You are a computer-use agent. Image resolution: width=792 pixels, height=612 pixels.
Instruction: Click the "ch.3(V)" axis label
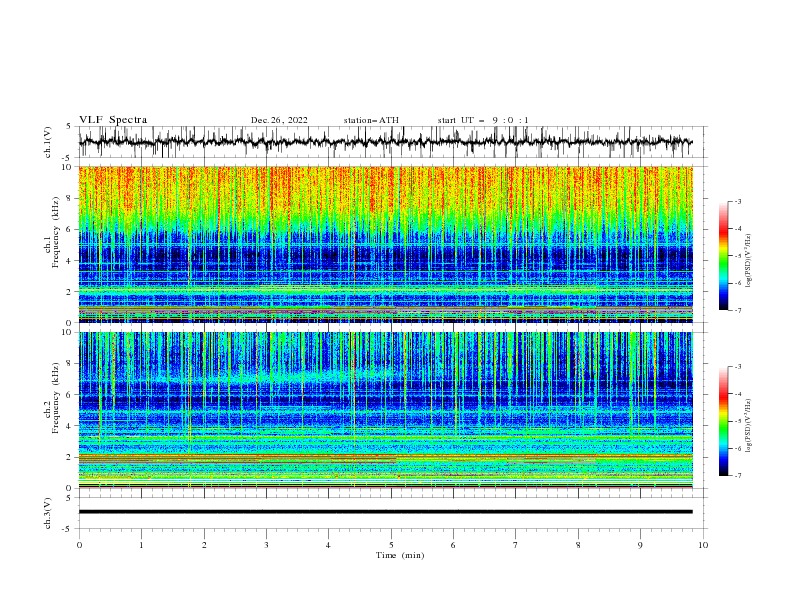click(48, 514)
